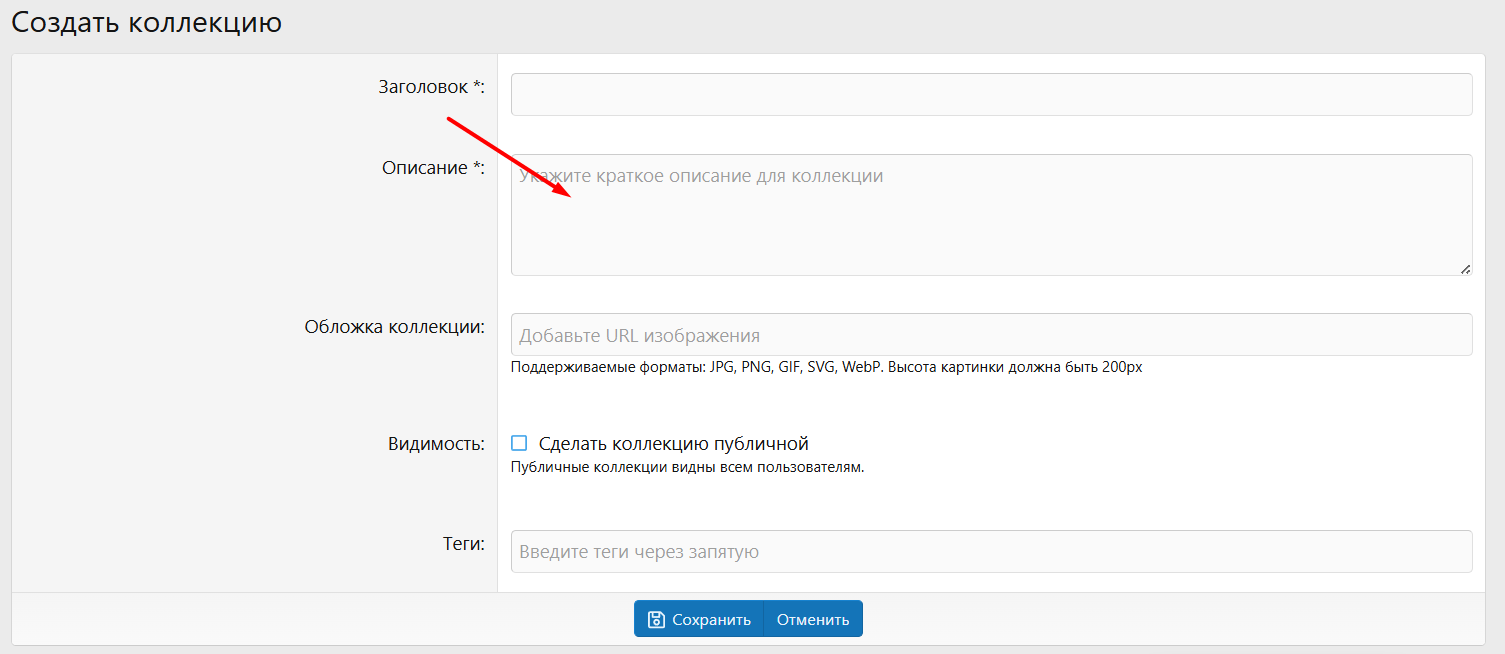Click inside the Описание text area
This screenshot has height=654, width=1505.
[x=990, y=225]
